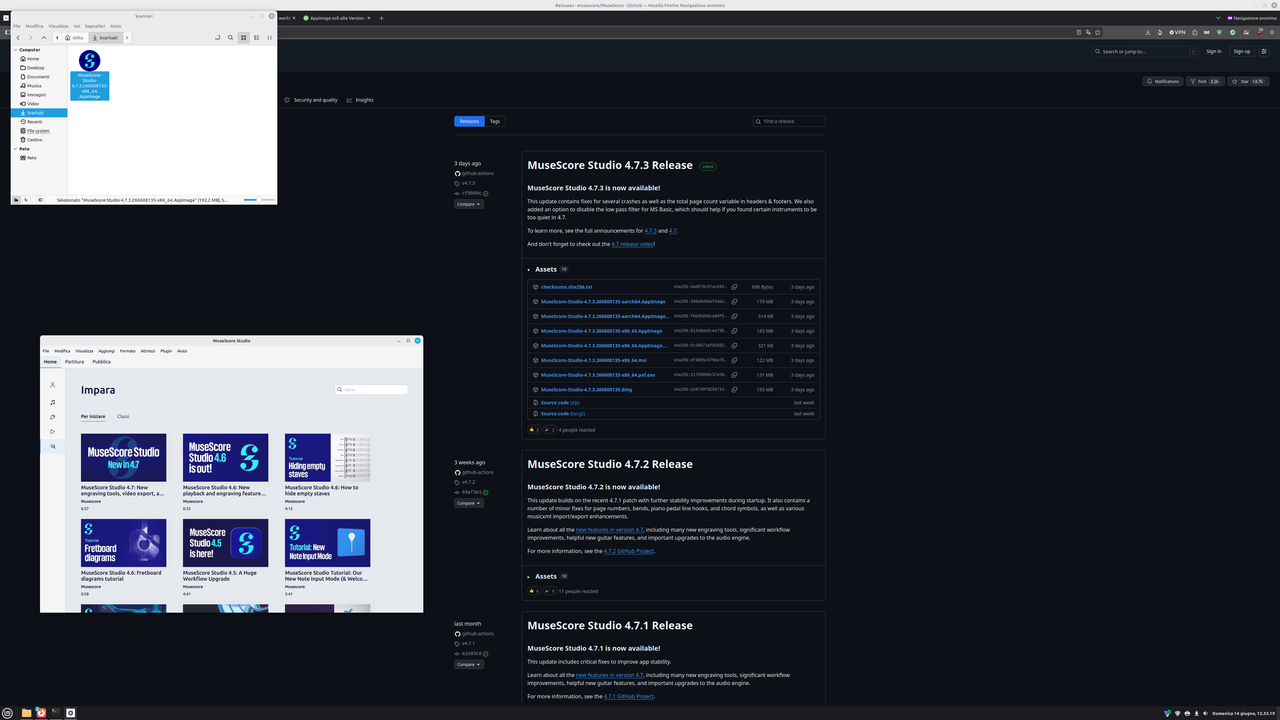Screen dimensions: 1280x720
Task: Open the Hiding empty staves tutorial thumbnail
Action: pos(327,458)
